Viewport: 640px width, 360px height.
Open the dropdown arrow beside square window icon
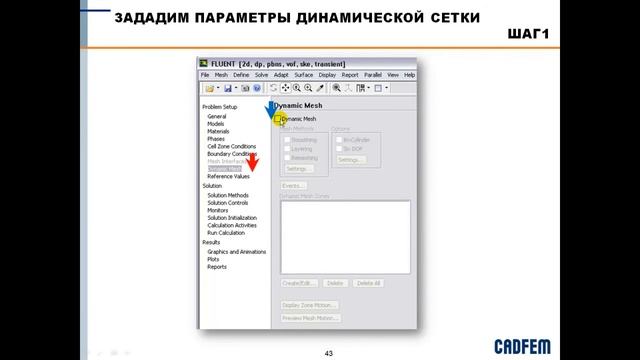click(386, 88)
